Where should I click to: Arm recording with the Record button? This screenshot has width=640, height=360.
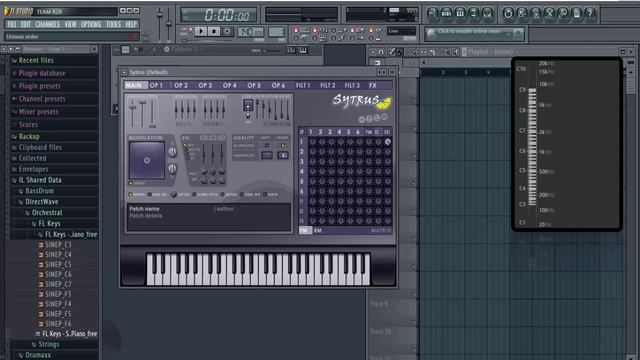point(227,31)
